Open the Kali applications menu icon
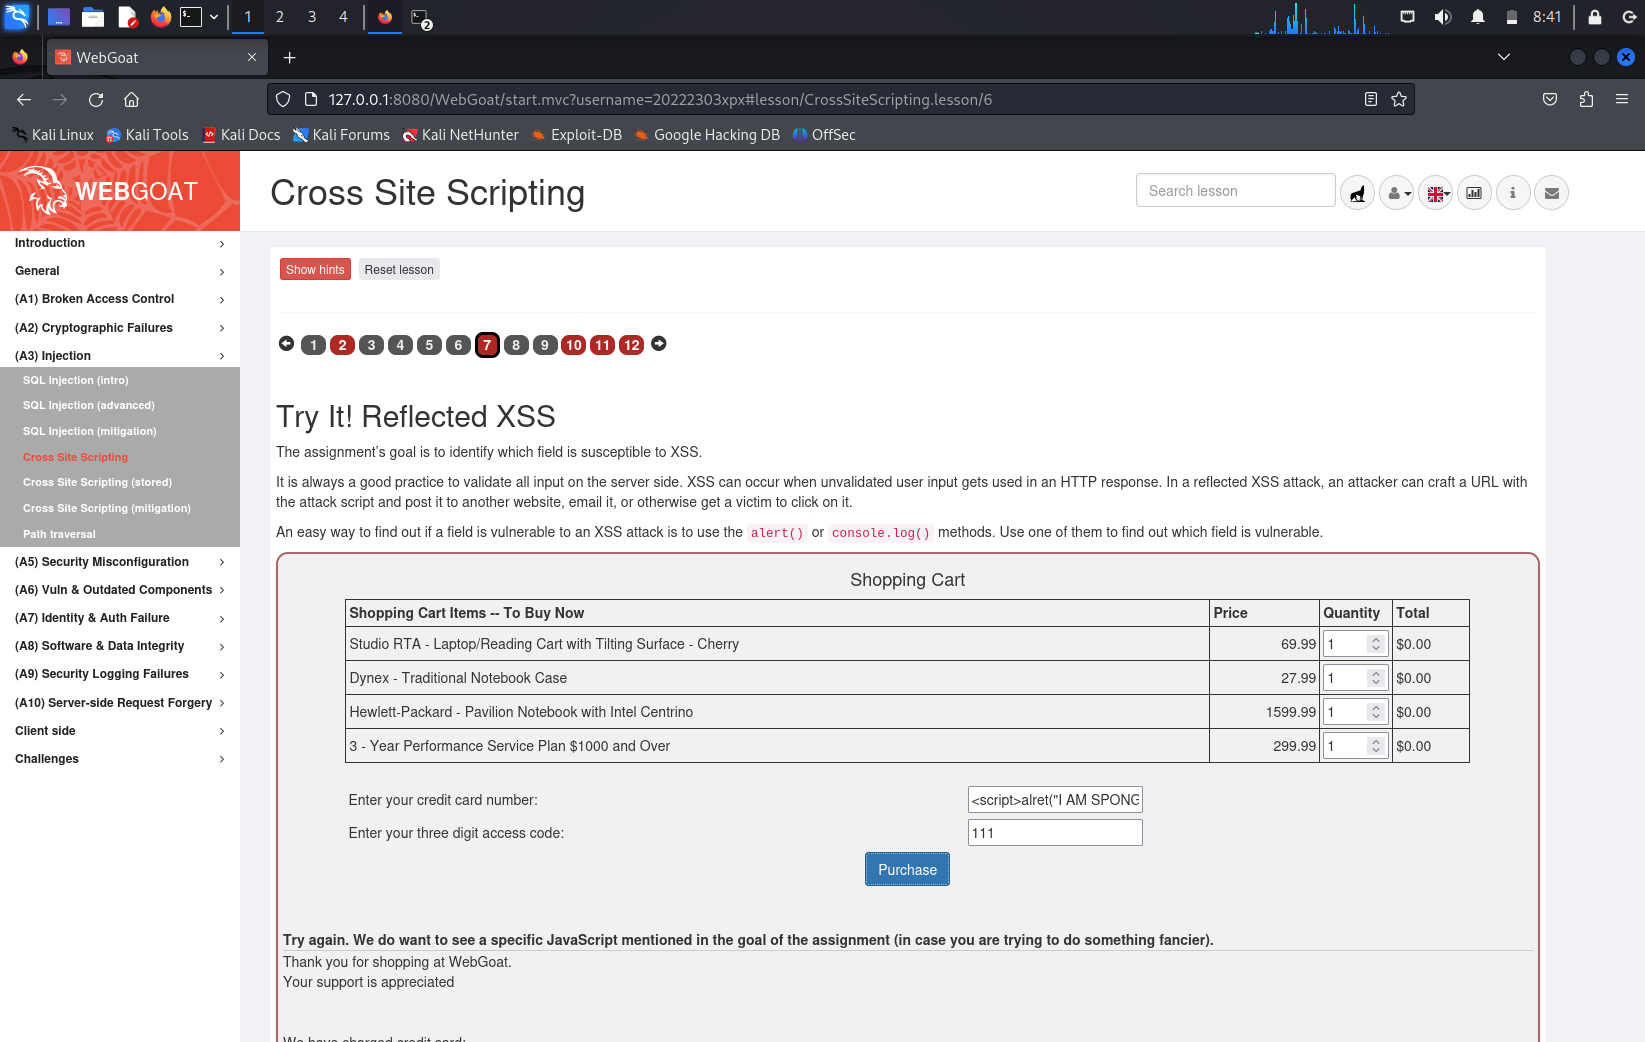Screen dimensions: 1645x1042 17,17
